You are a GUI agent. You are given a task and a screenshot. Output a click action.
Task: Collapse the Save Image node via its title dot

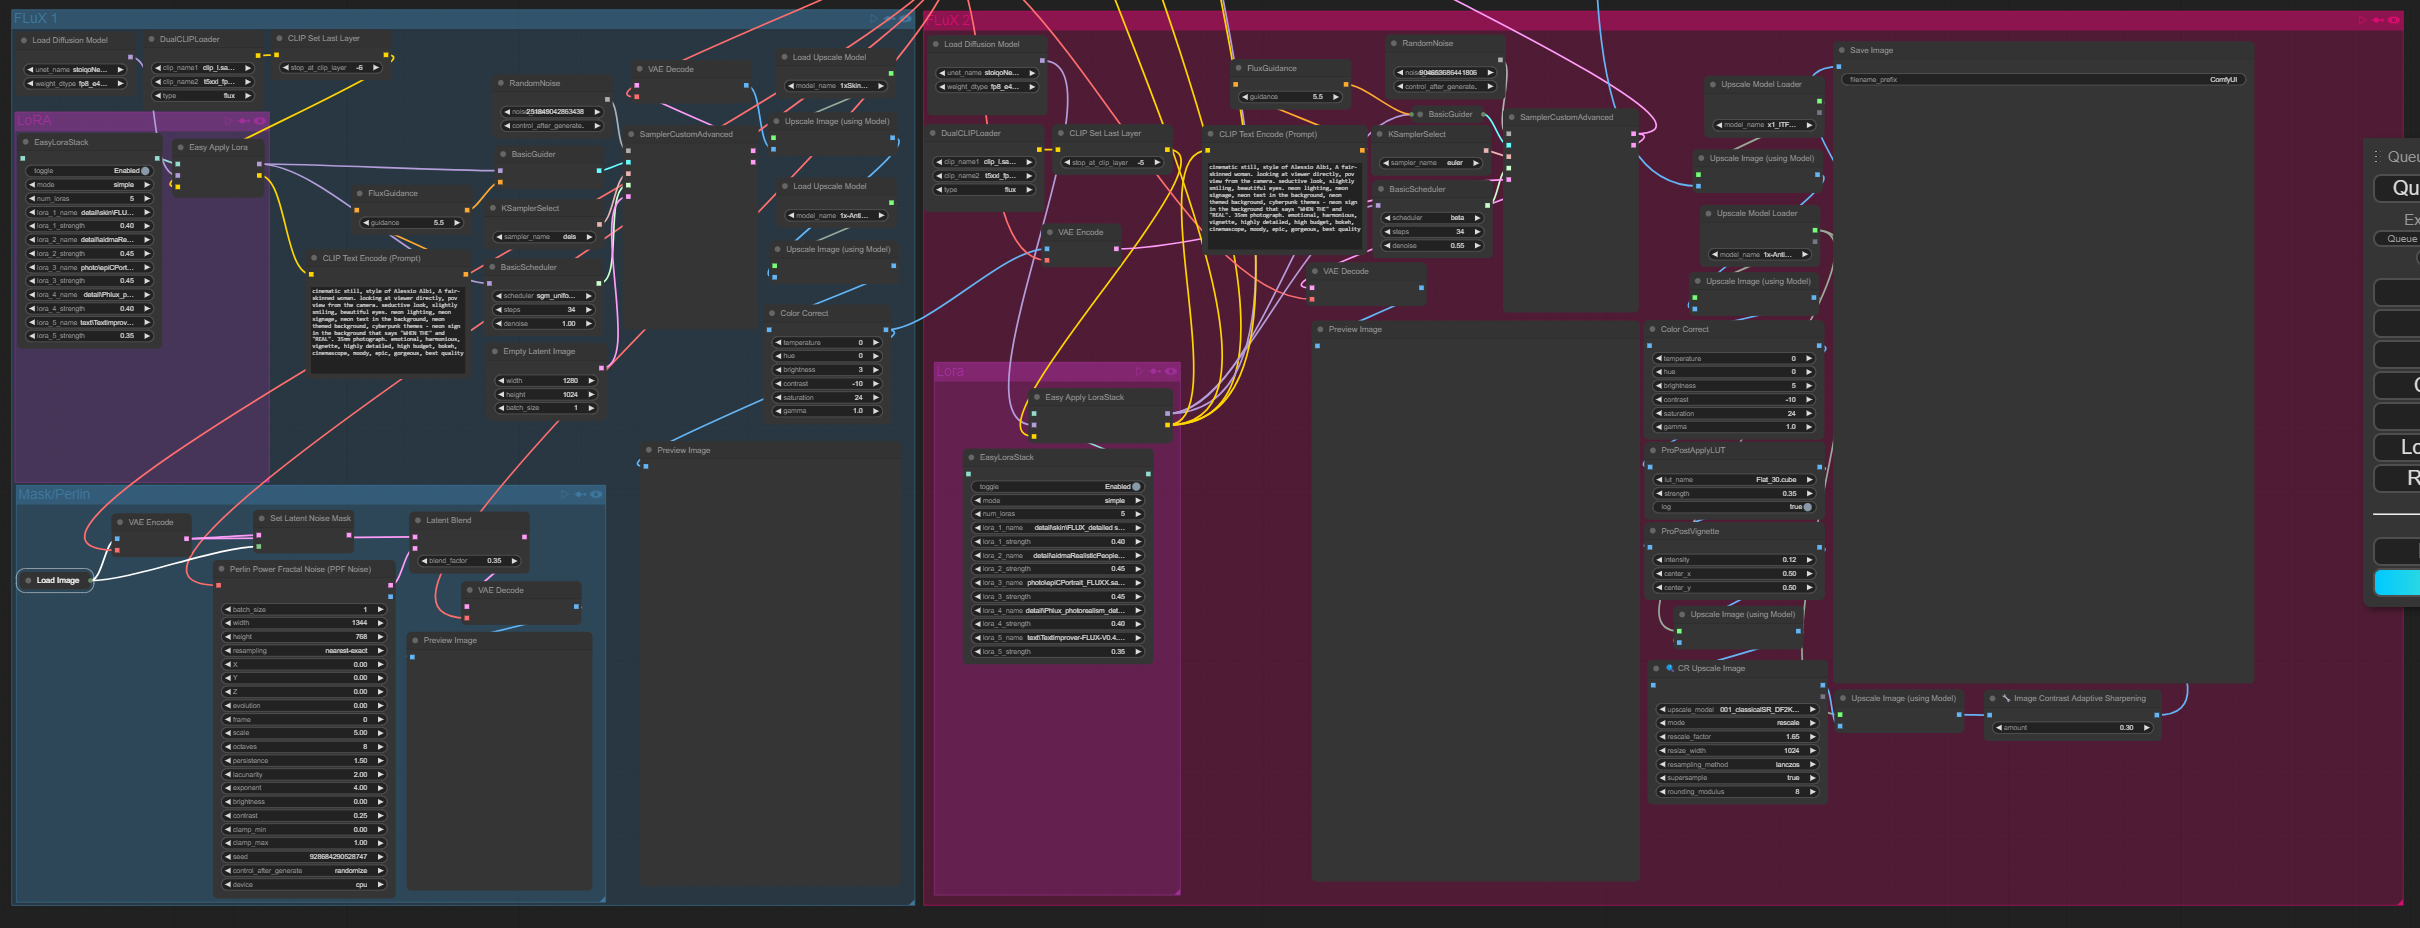[1842, 50]
